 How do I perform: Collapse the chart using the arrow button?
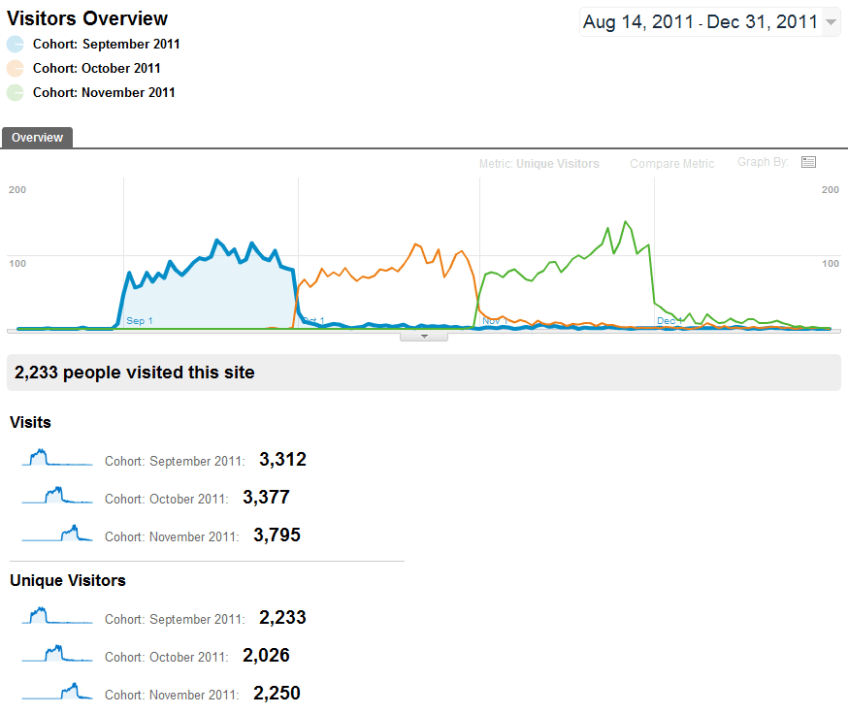[423, 336]
